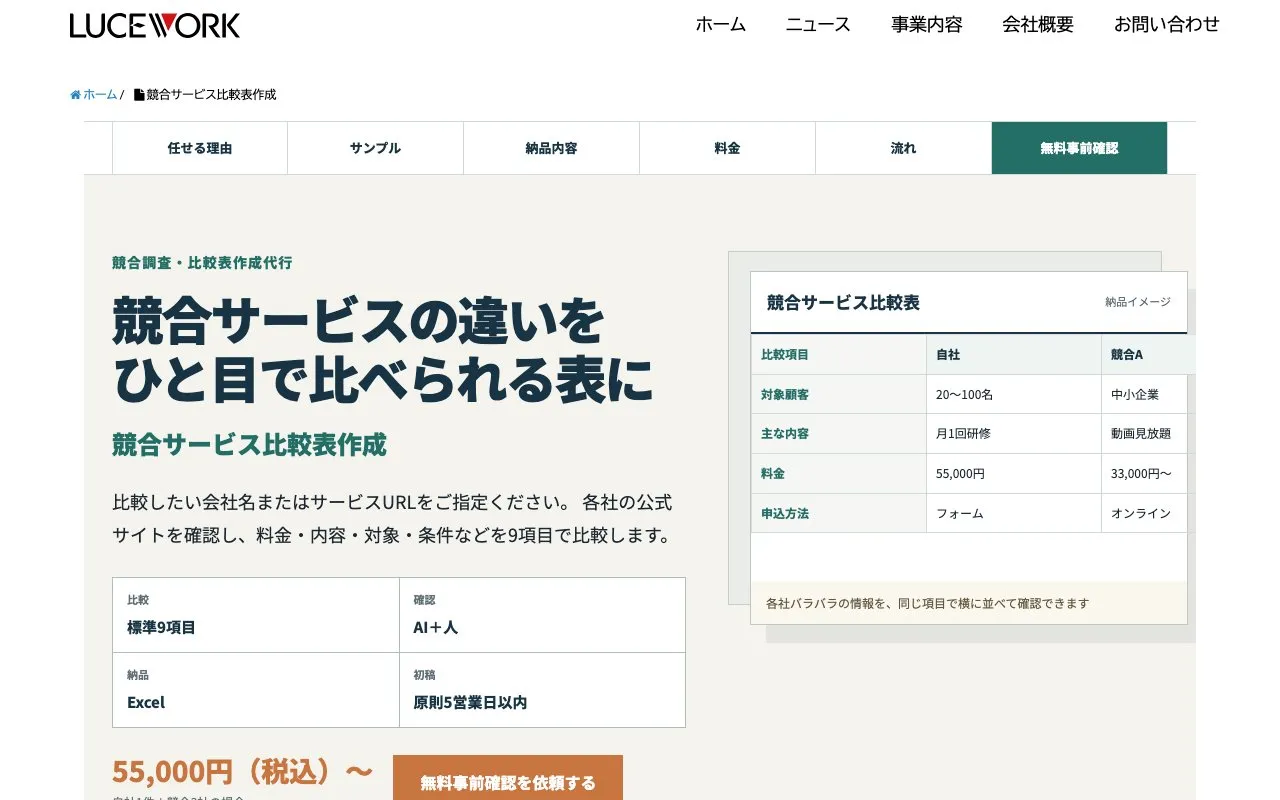
Task: Click the LUCEWORK logo
Action: click(155, 25)
